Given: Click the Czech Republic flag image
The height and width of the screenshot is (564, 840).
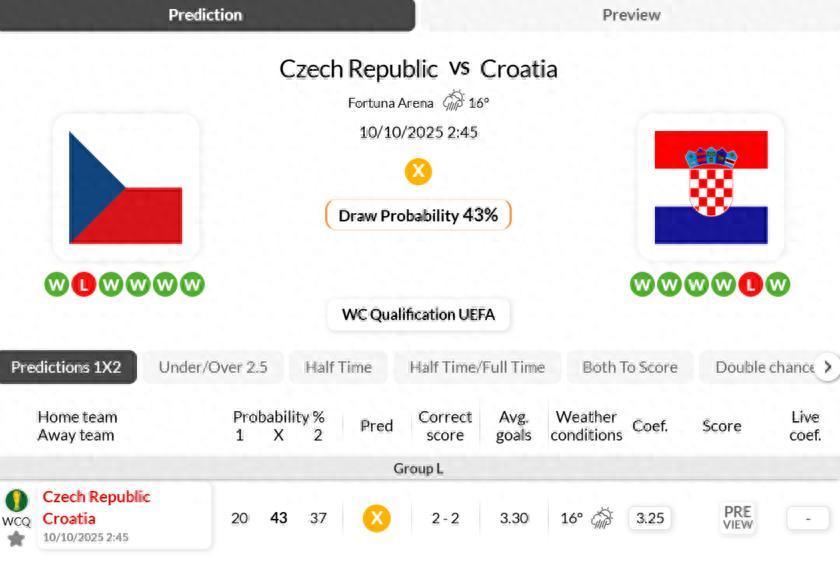Looking at the screenshot, I should [126, 188].
